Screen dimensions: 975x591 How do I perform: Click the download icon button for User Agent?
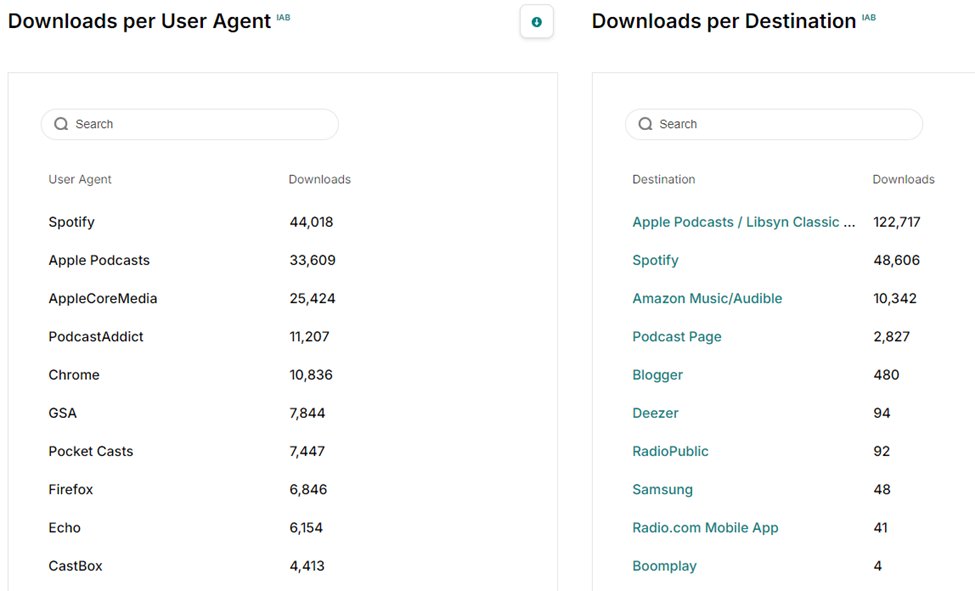click(x=536, y=22)
